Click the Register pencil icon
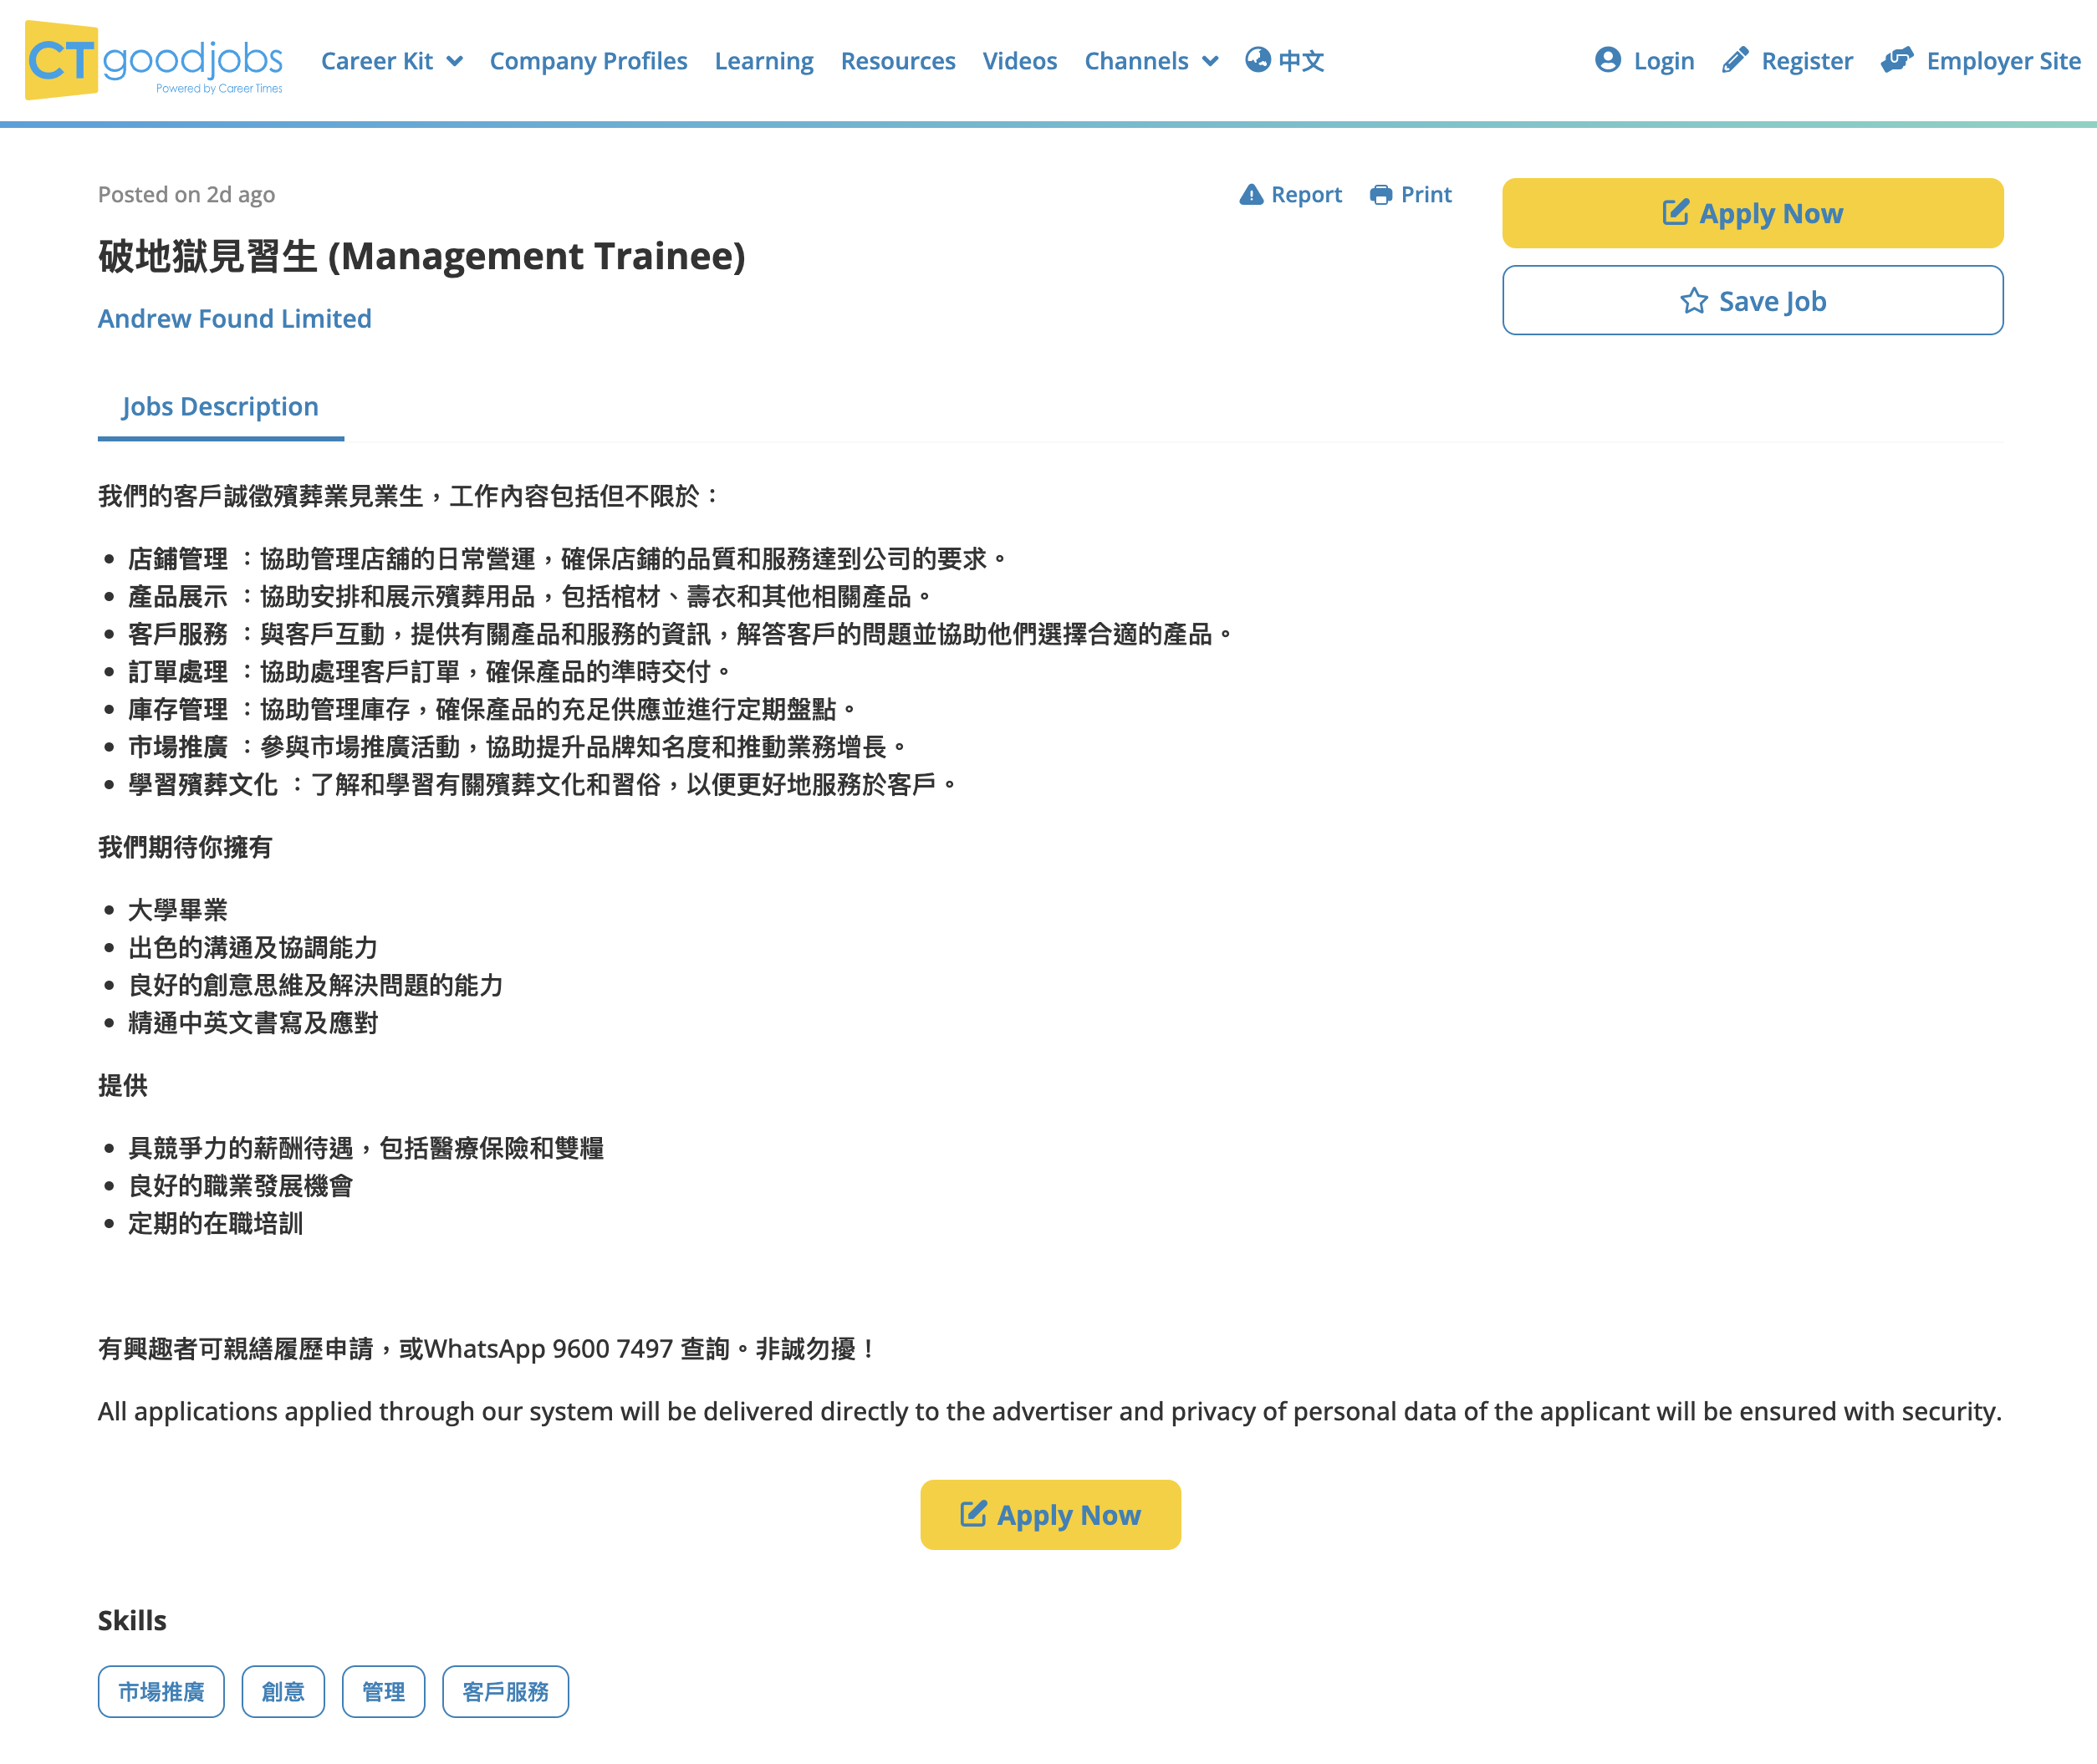 (x=1735, y=60)
